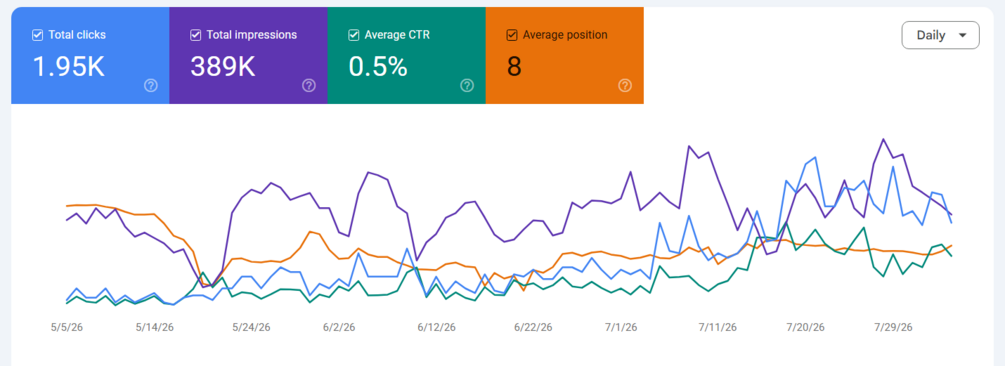Image resolution: width=1005 pixels, height=366 pixels.
Task: Click the 7/1/26 date axis label
Action: tap(621, 328)
